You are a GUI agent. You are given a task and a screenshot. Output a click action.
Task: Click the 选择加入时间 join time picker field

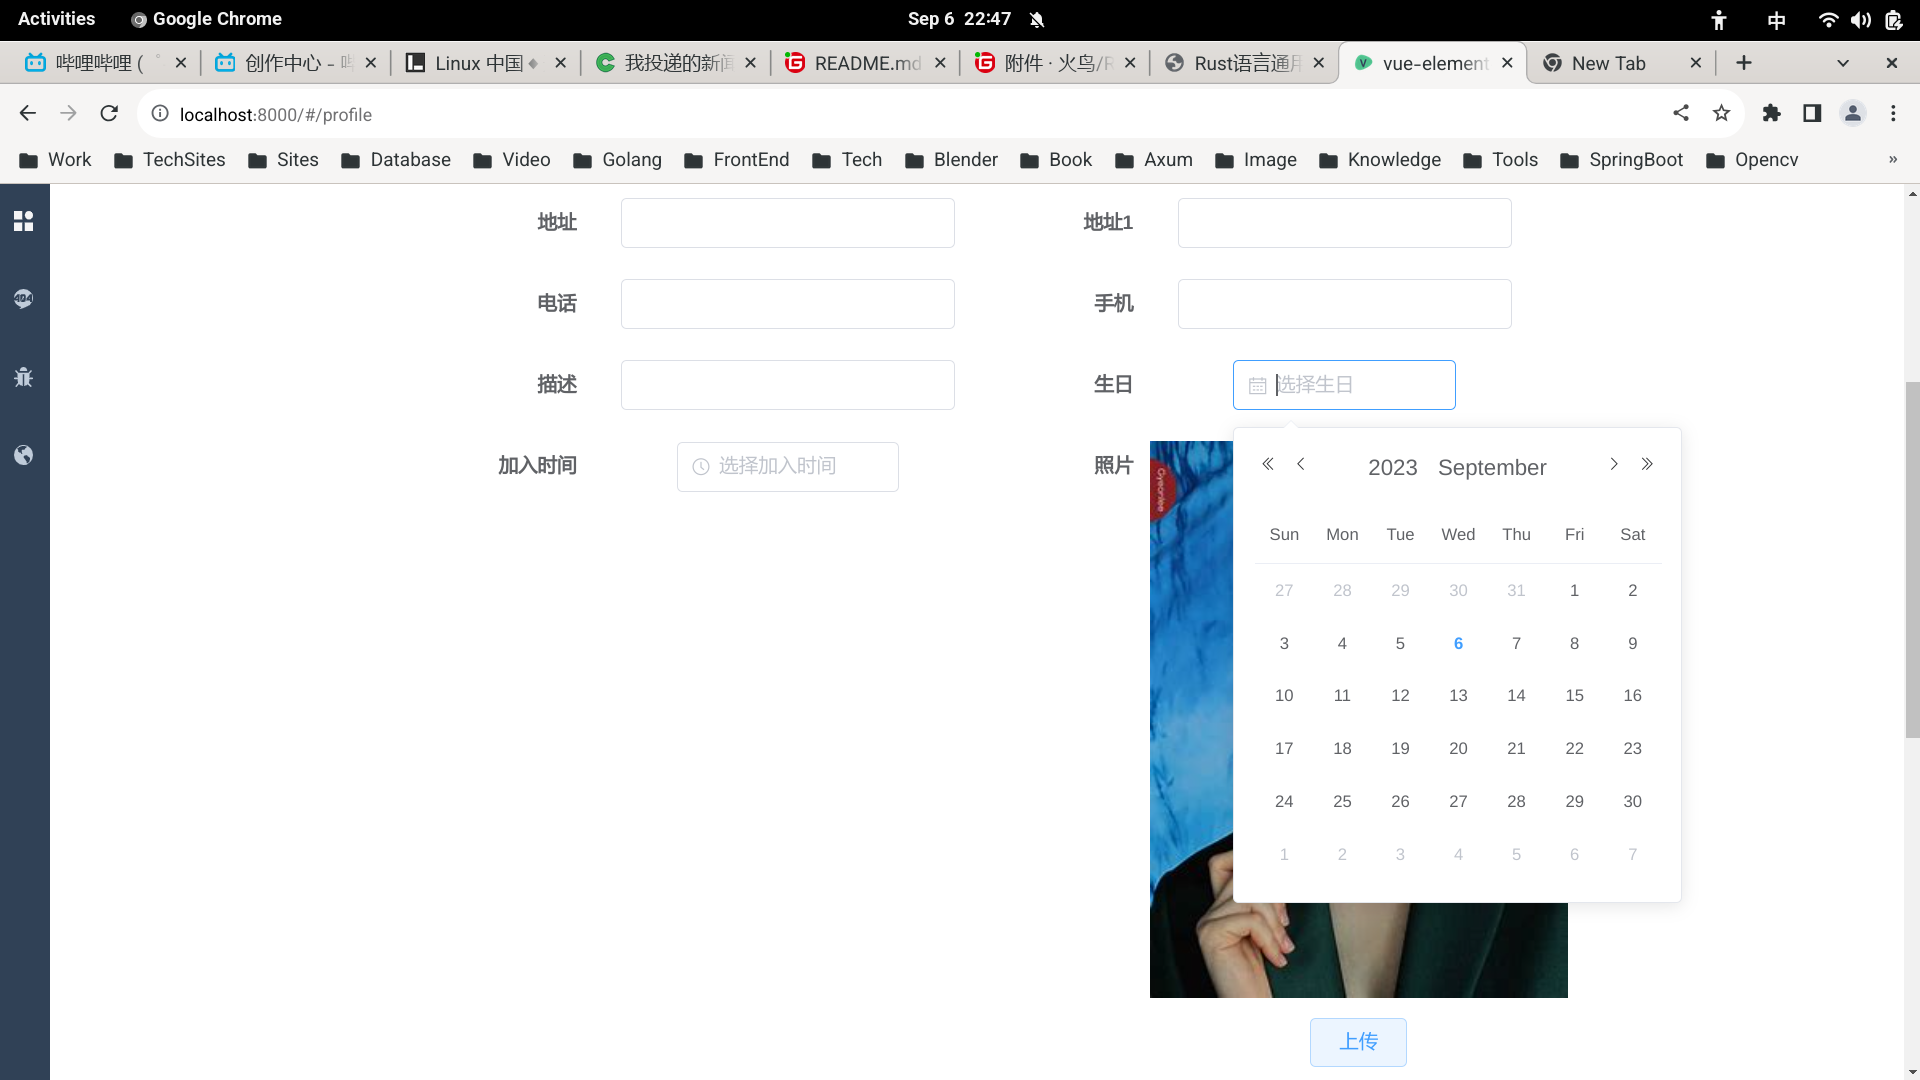point(787,465)
